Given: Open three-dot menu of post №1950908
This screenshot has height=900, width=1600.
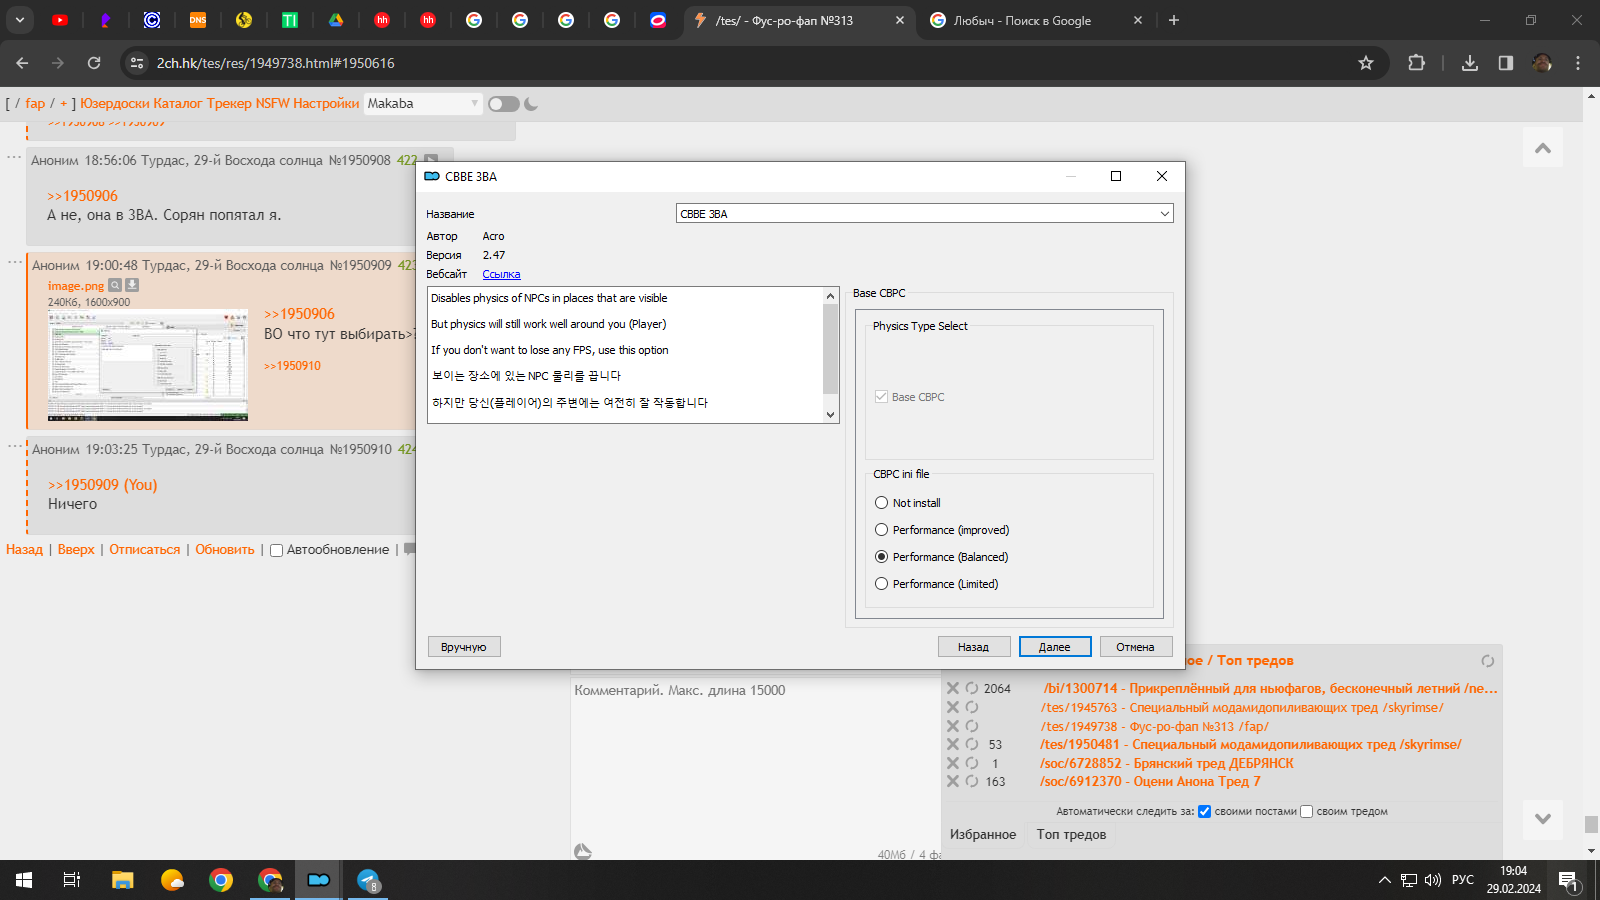Looking at the screenshot, I should tap(14, 157).
